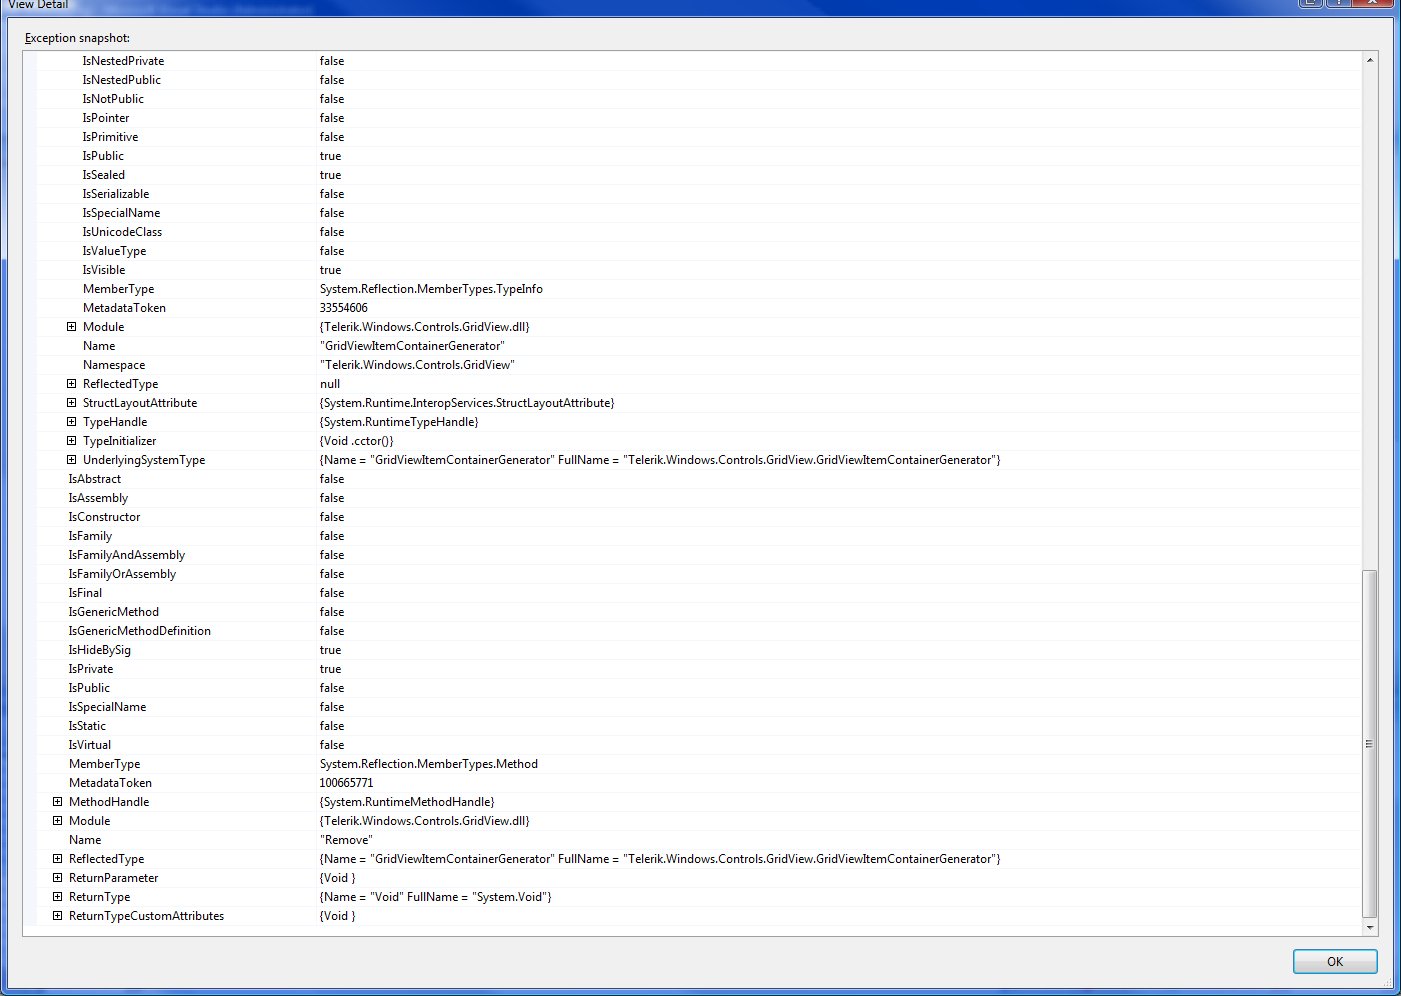
Task: Click the MetadataToken value 100665771
Action: 346,783
